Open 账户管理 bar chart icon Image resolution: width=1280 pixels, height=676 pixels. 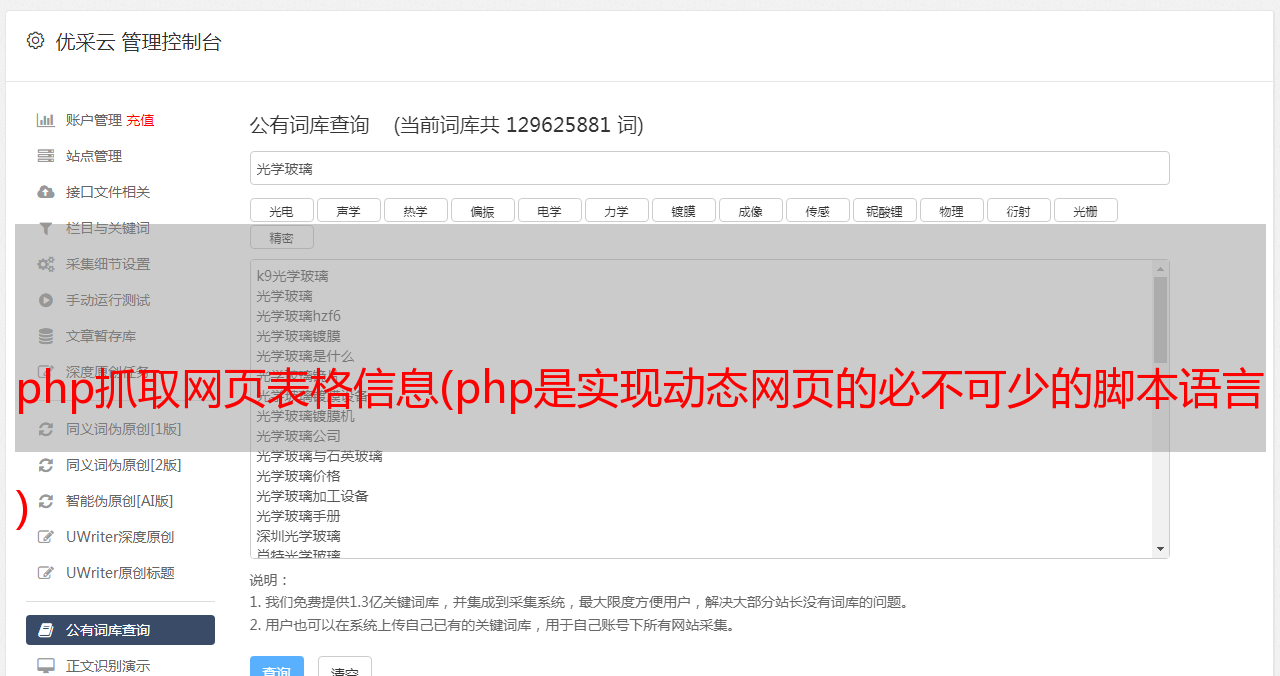(46, 120)
